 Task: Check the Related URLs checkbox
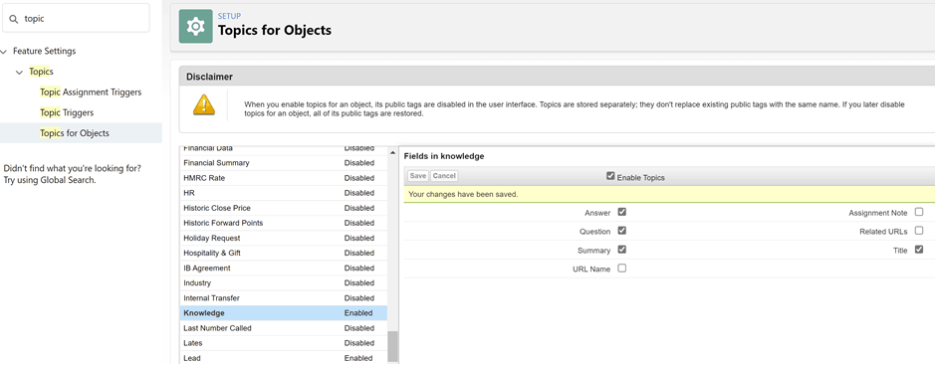(918, 230)
